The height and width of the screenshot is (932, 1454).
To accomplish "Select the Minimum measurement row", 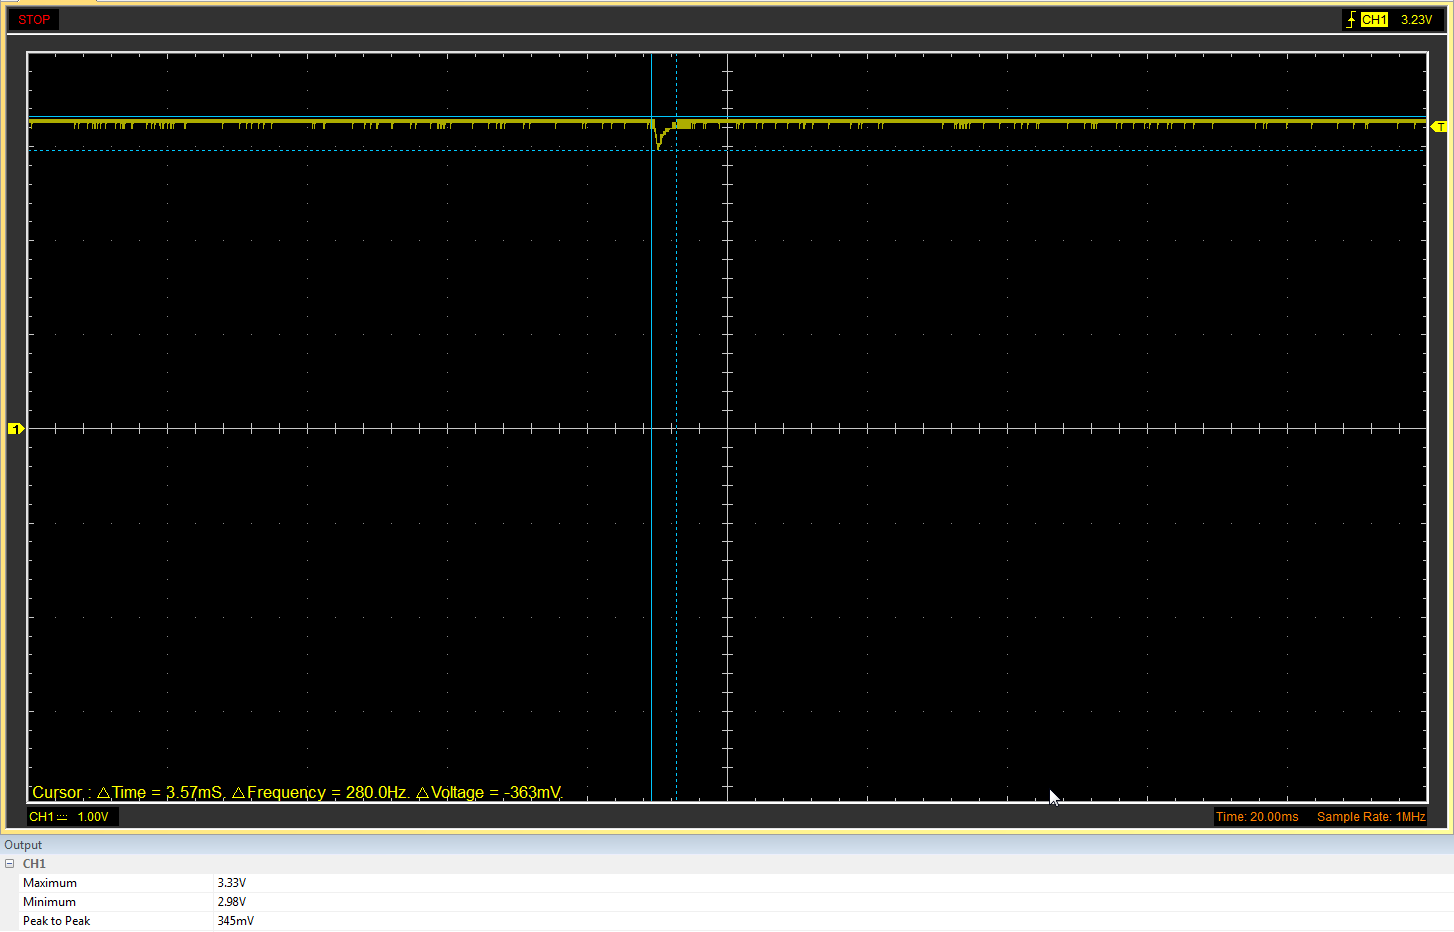I will pyautogui.click(x=50, y=902).
